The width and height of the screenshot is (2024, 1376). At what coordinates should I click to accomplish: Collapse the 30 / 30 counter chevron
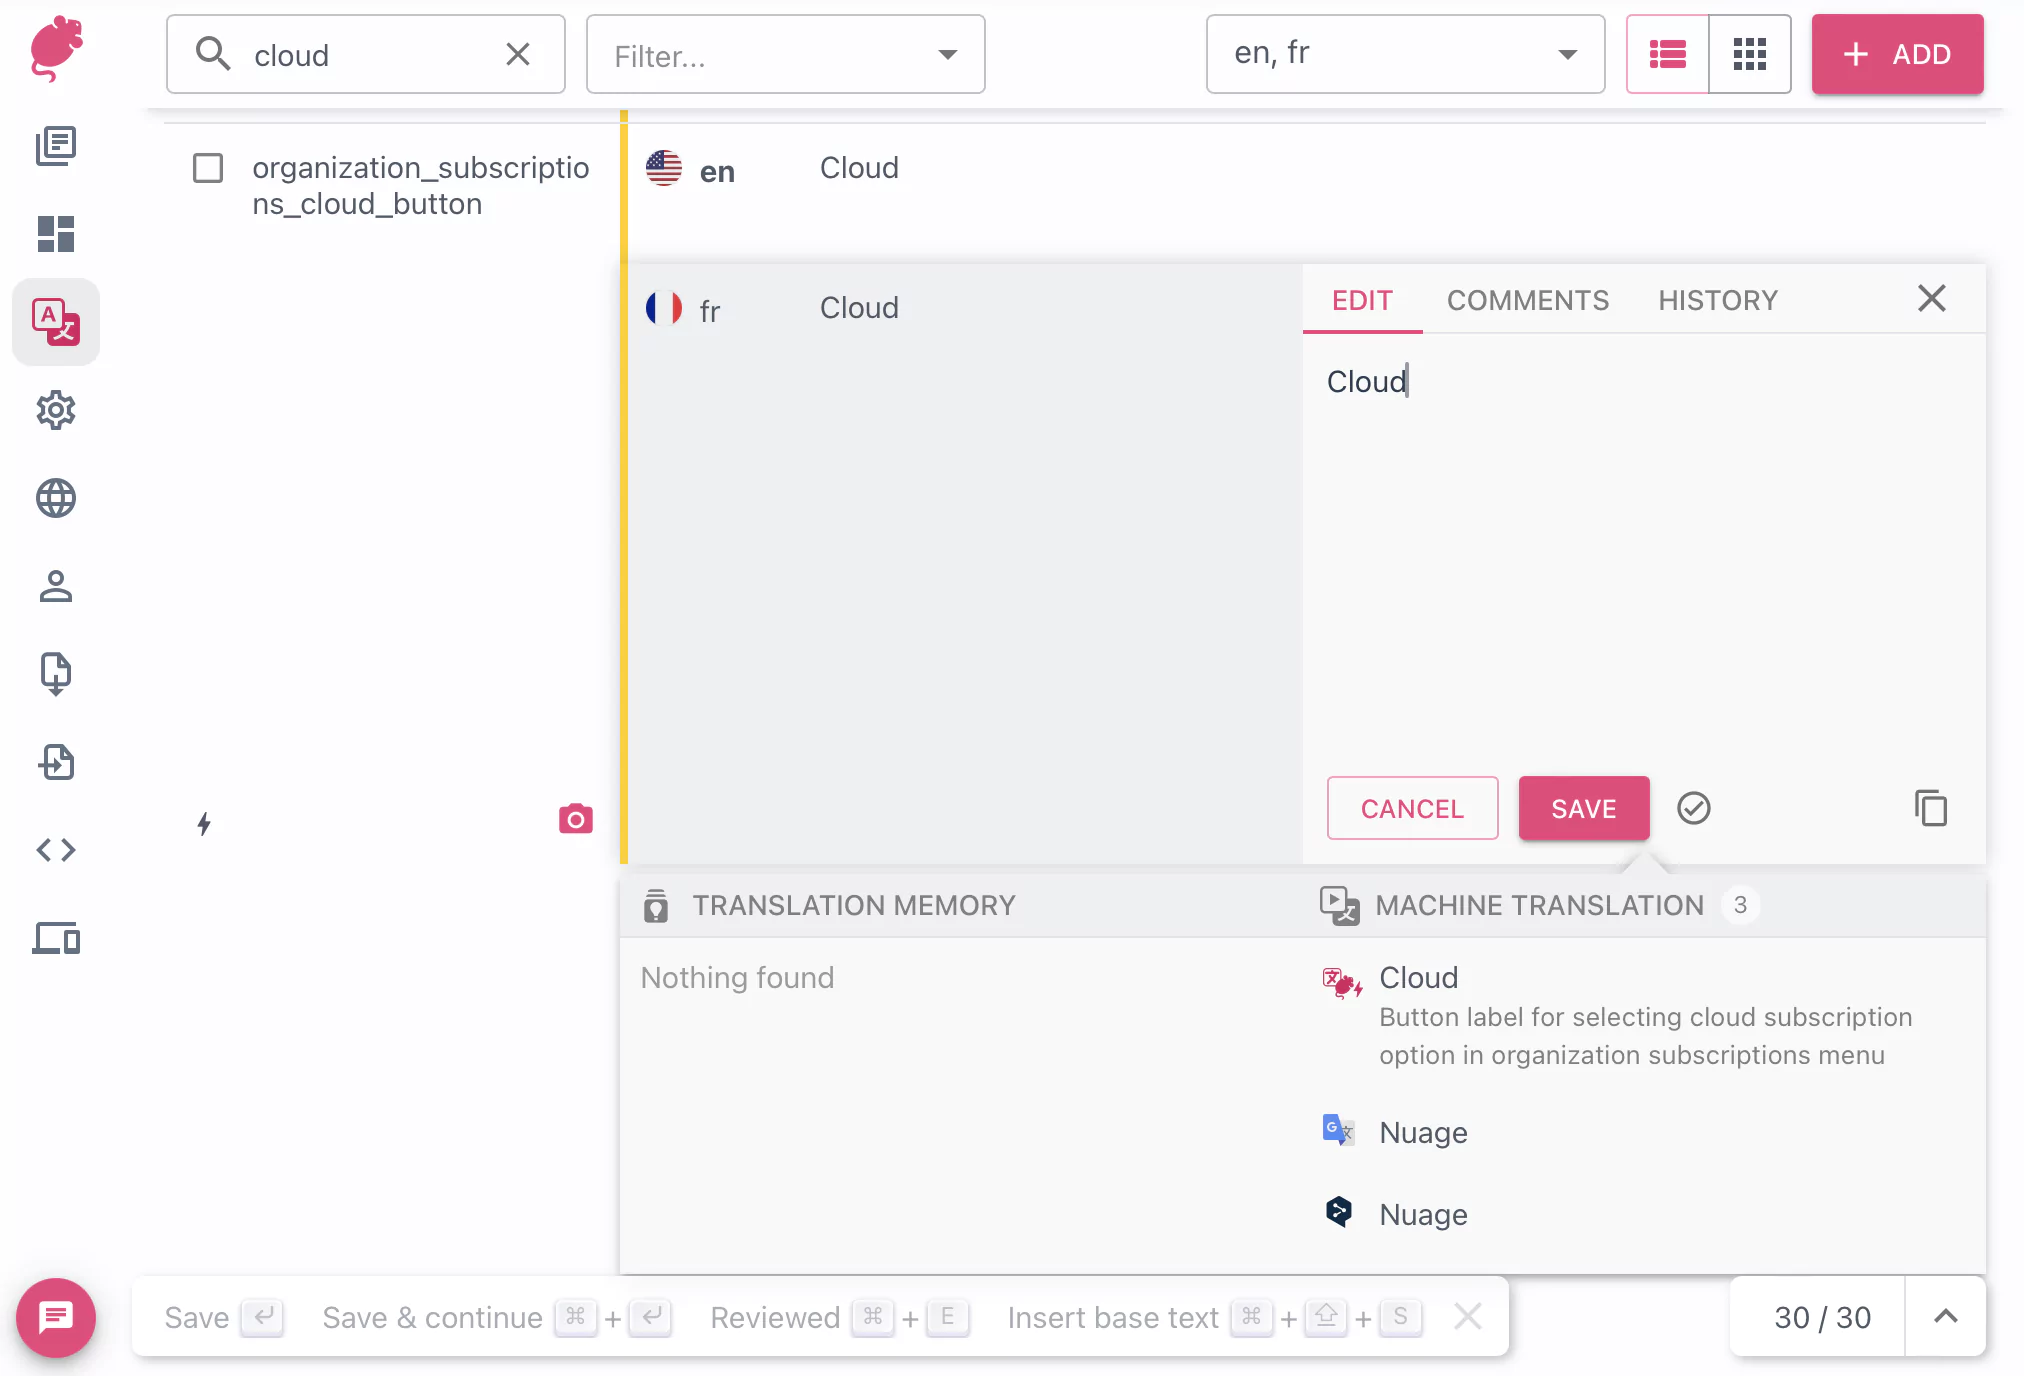tap(1945, 1317)
